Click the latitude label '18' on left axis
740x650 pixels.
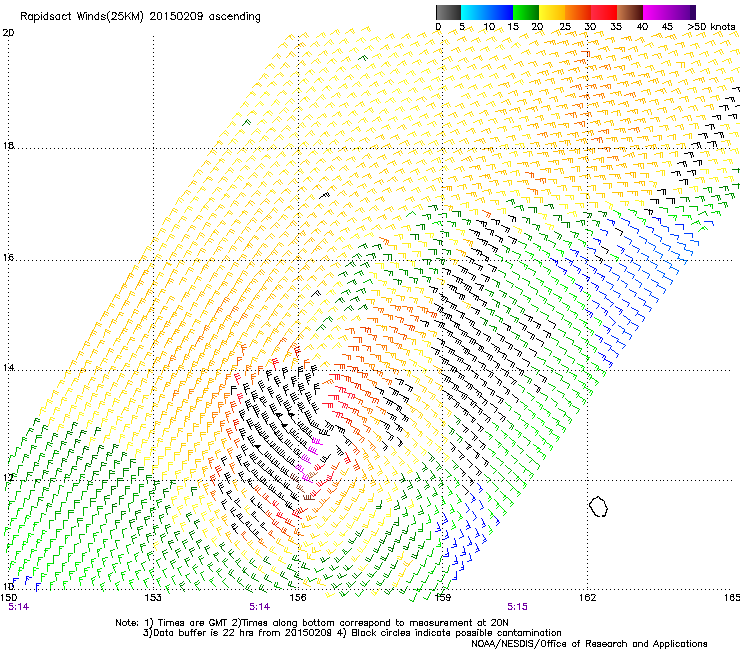coord(8,145)
